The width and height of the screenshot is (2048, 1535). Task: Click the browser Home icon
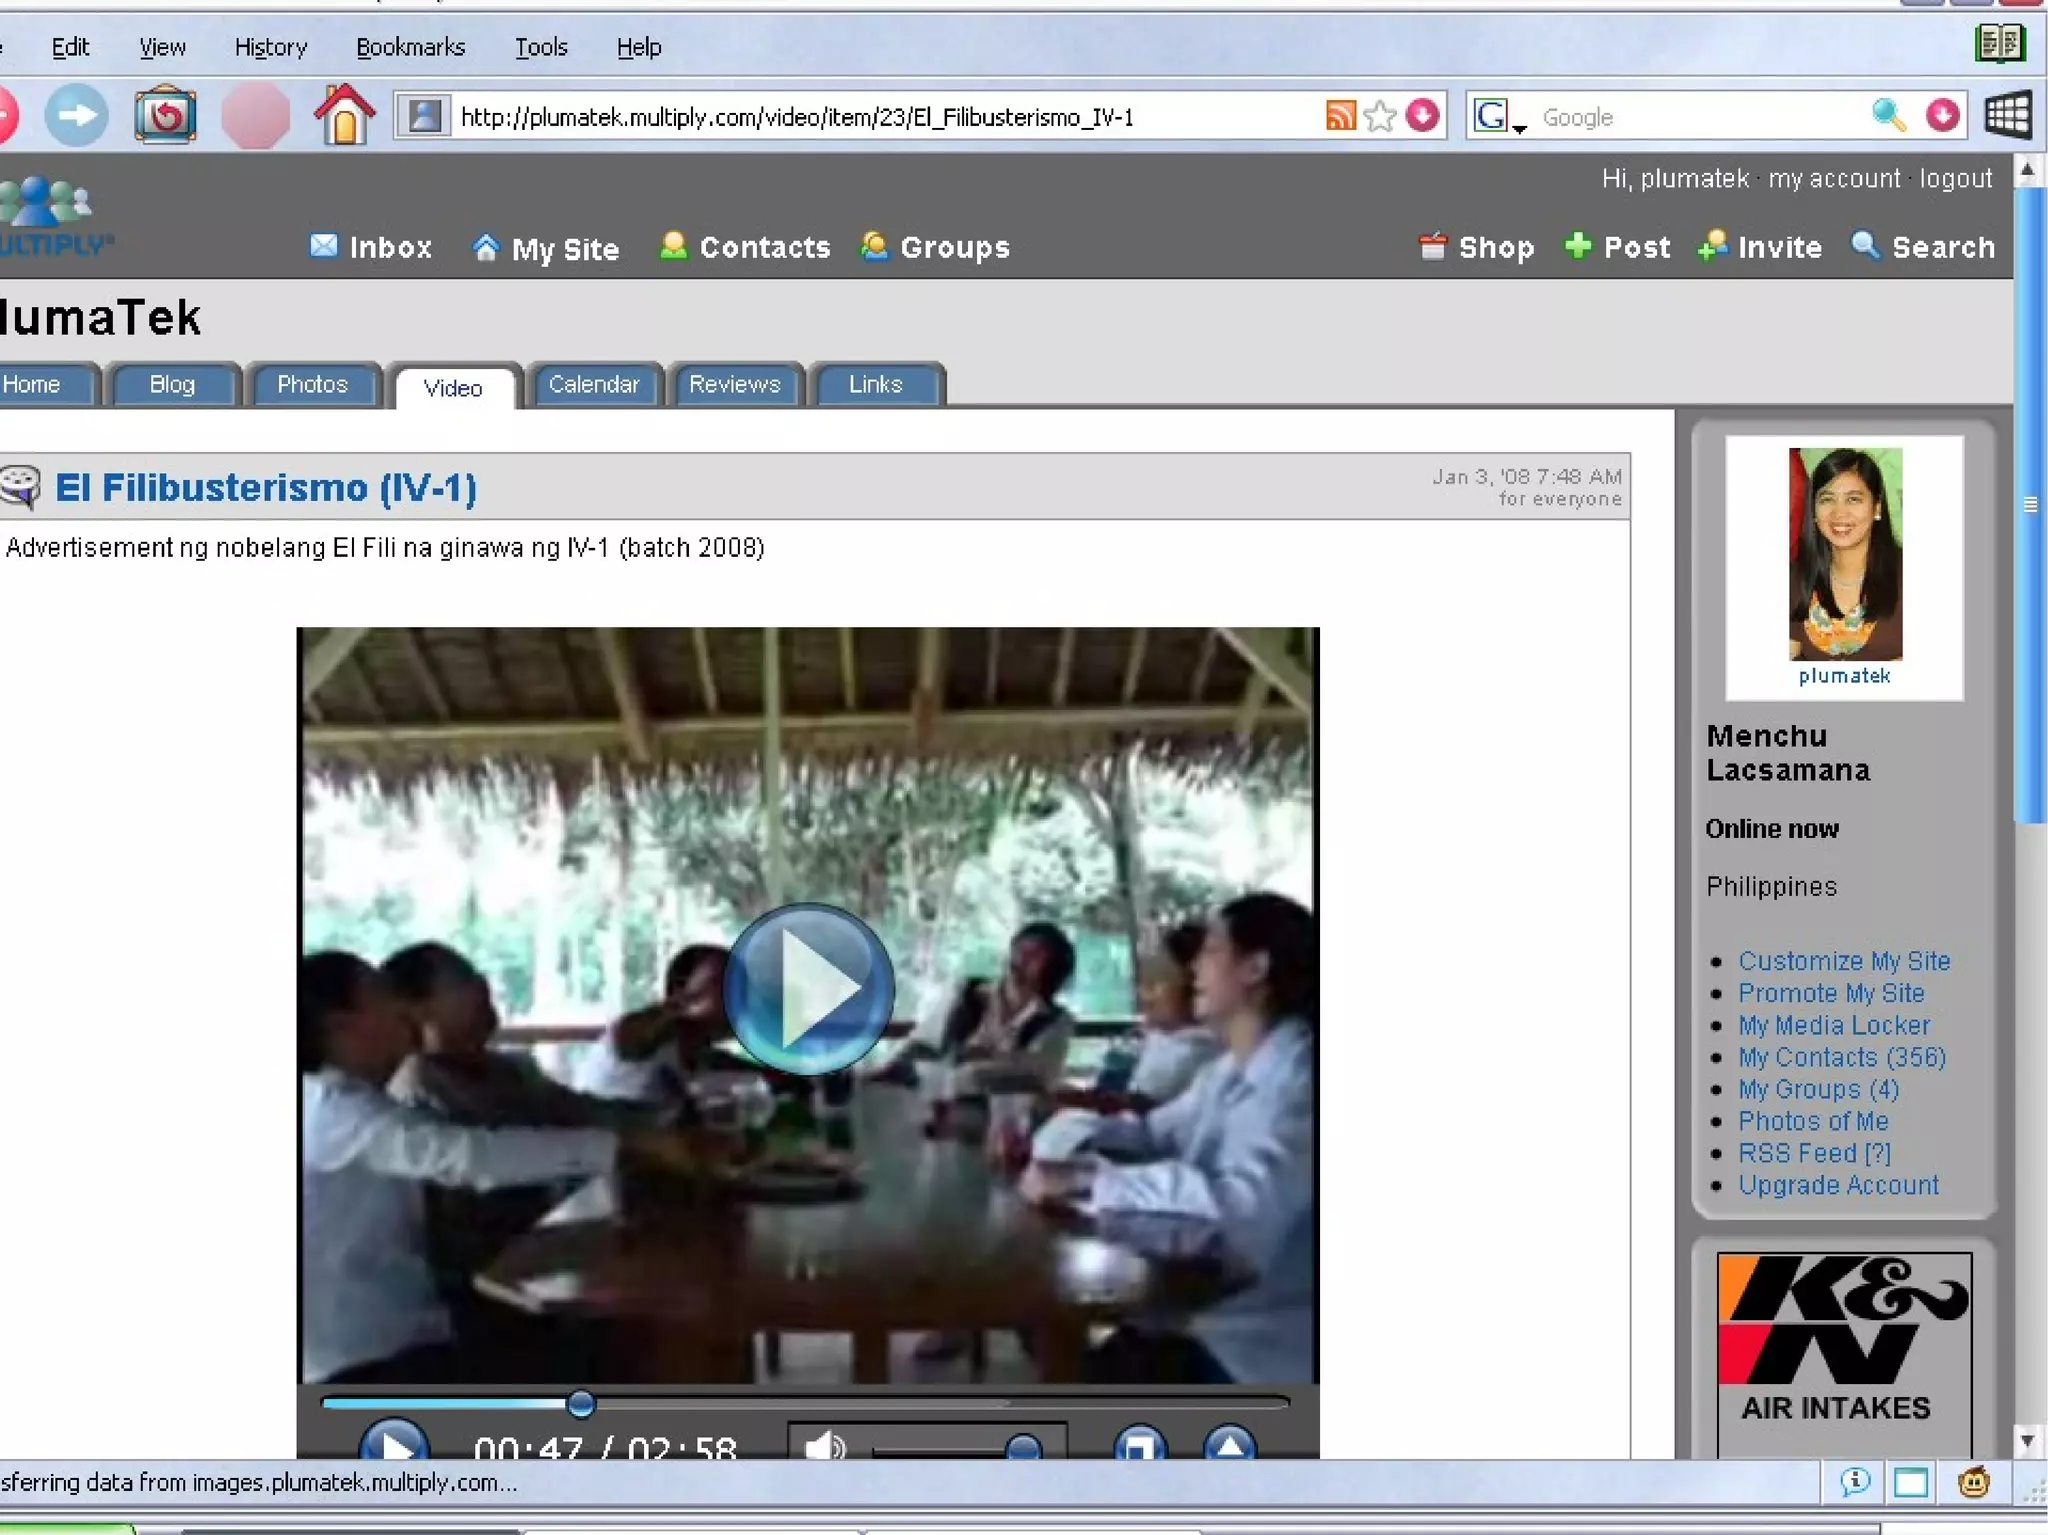(344, 116)
